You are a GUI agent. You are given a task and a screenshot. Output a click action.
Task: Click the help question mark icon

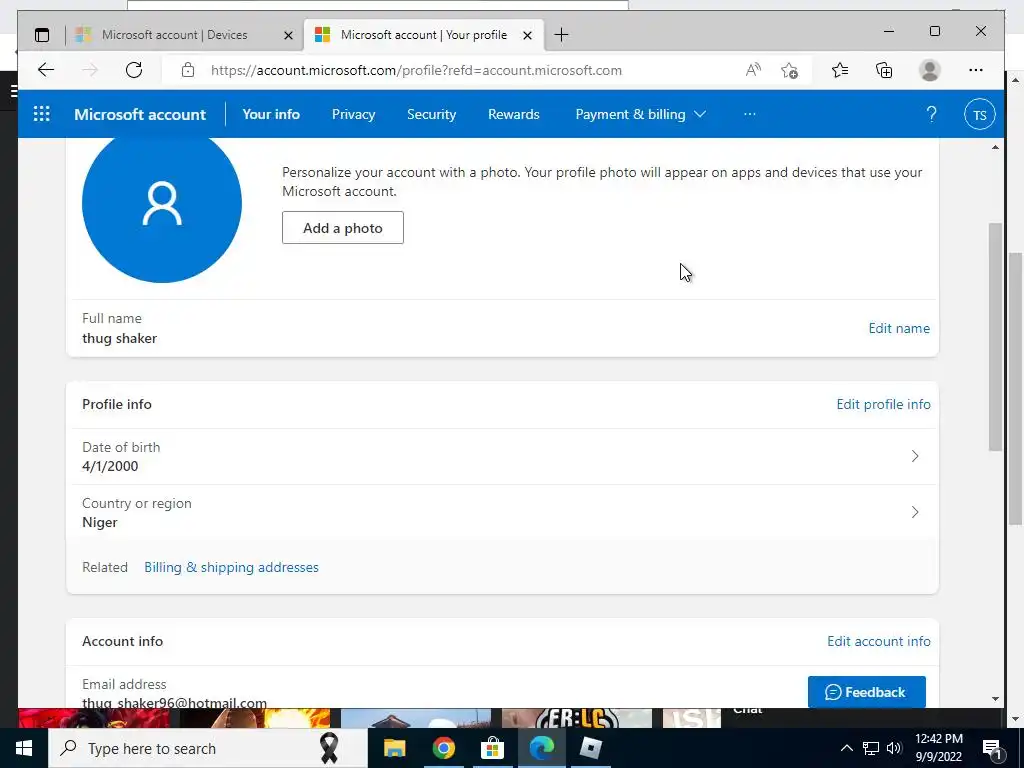coord(932,114)
